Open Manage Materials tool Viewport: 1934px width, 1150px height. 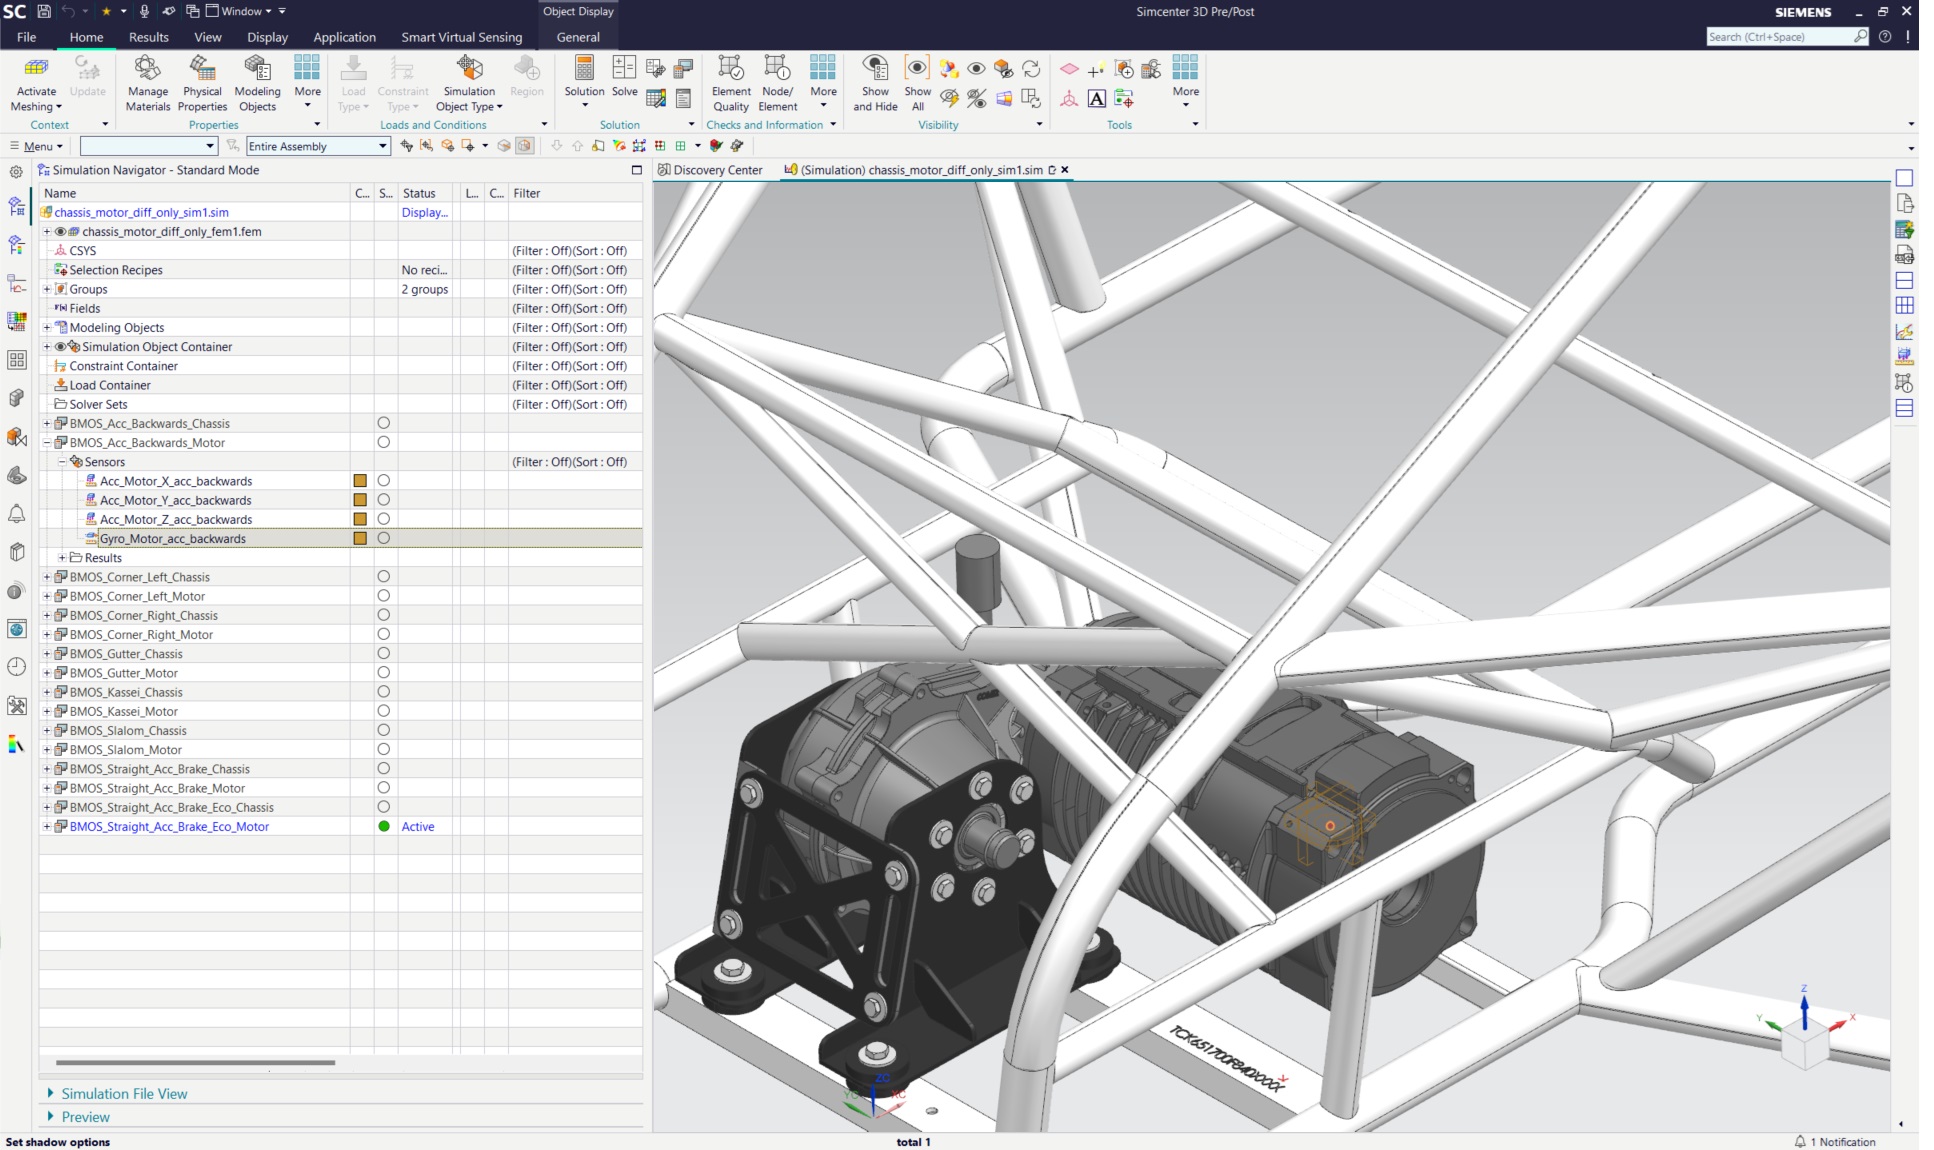pyautogui.click(x=148, y=69)
